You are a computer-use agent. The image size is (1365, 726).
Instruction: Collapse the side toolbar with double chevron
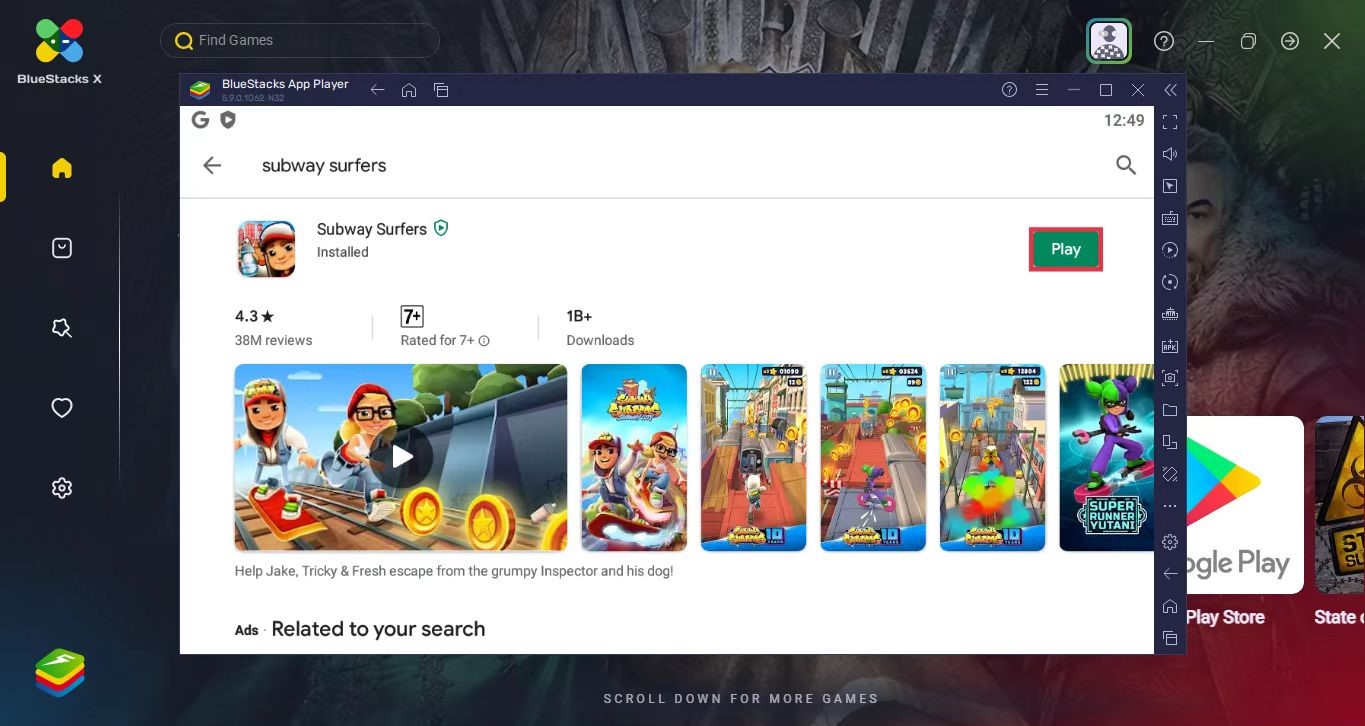click(x=1170, y=90)
